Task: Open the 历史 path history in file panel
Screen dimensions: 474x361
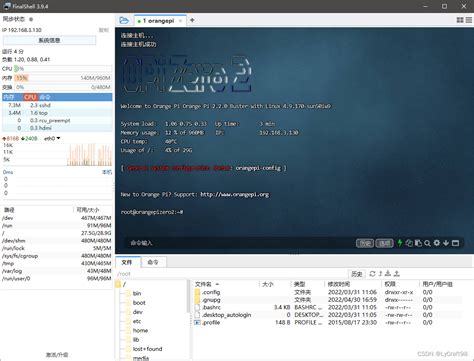Action: (357, 274)
